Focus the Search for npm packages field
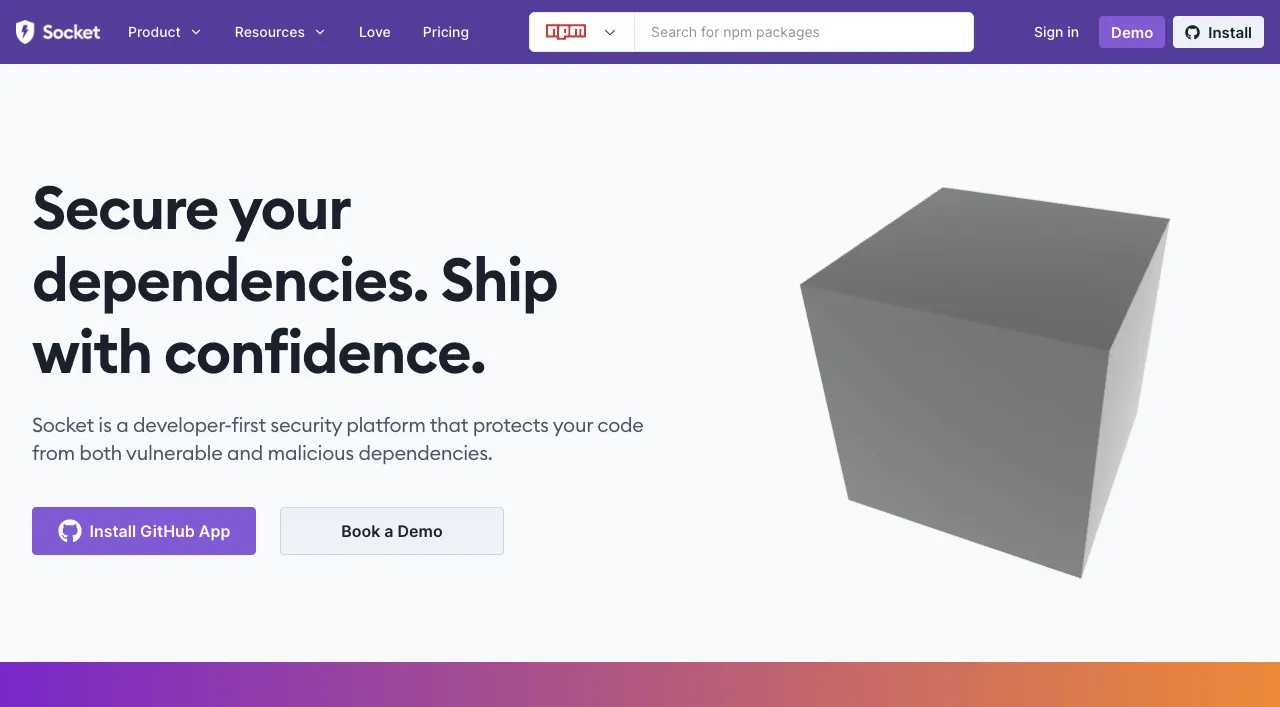Screen dimensions: 1280x707 click(x=804, y=32)
